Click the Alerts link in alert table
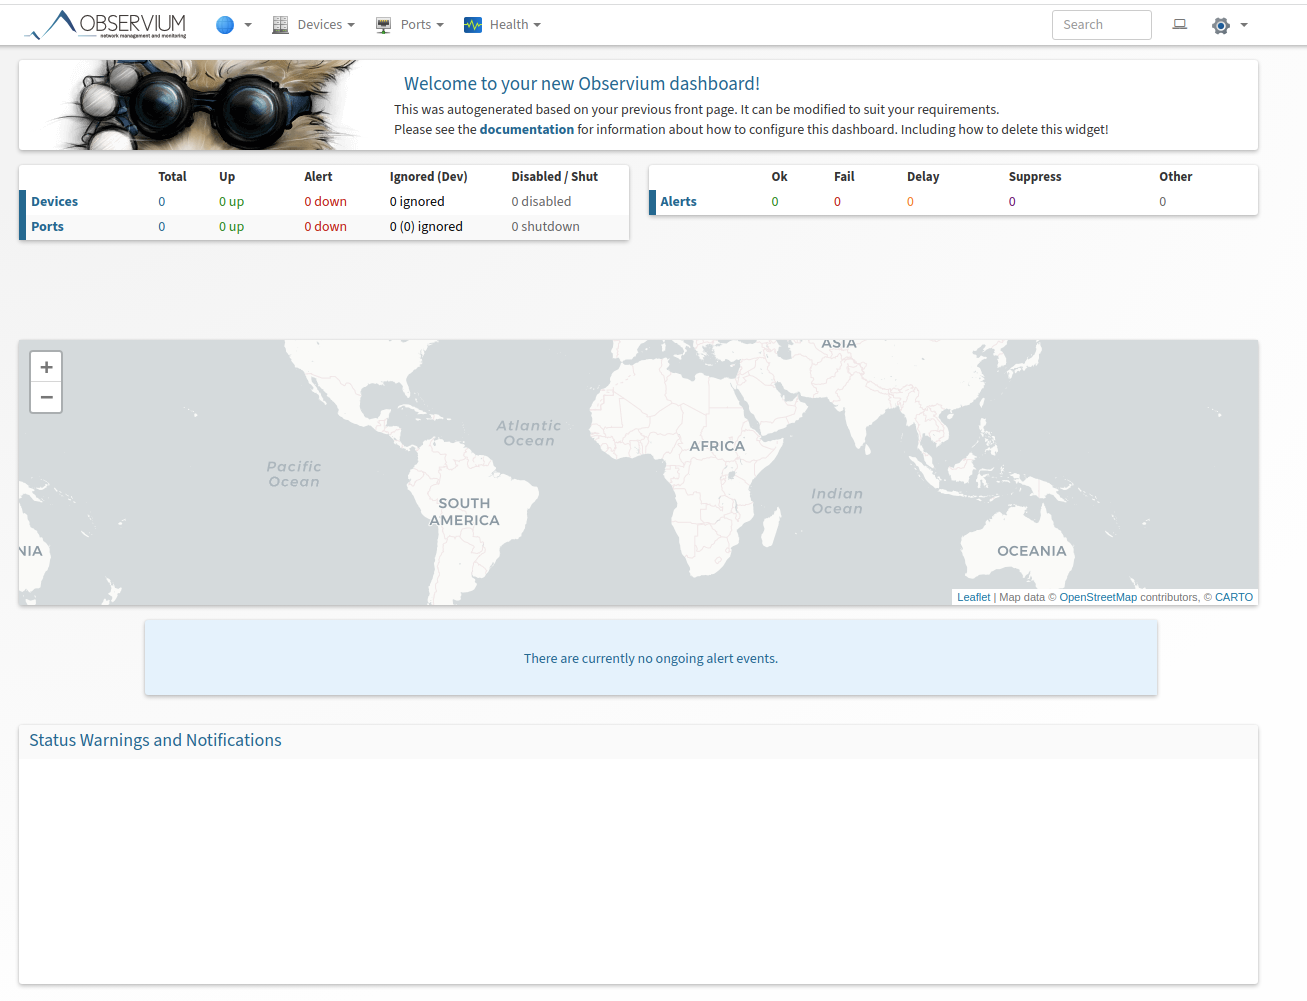 (x=678, y=201)
